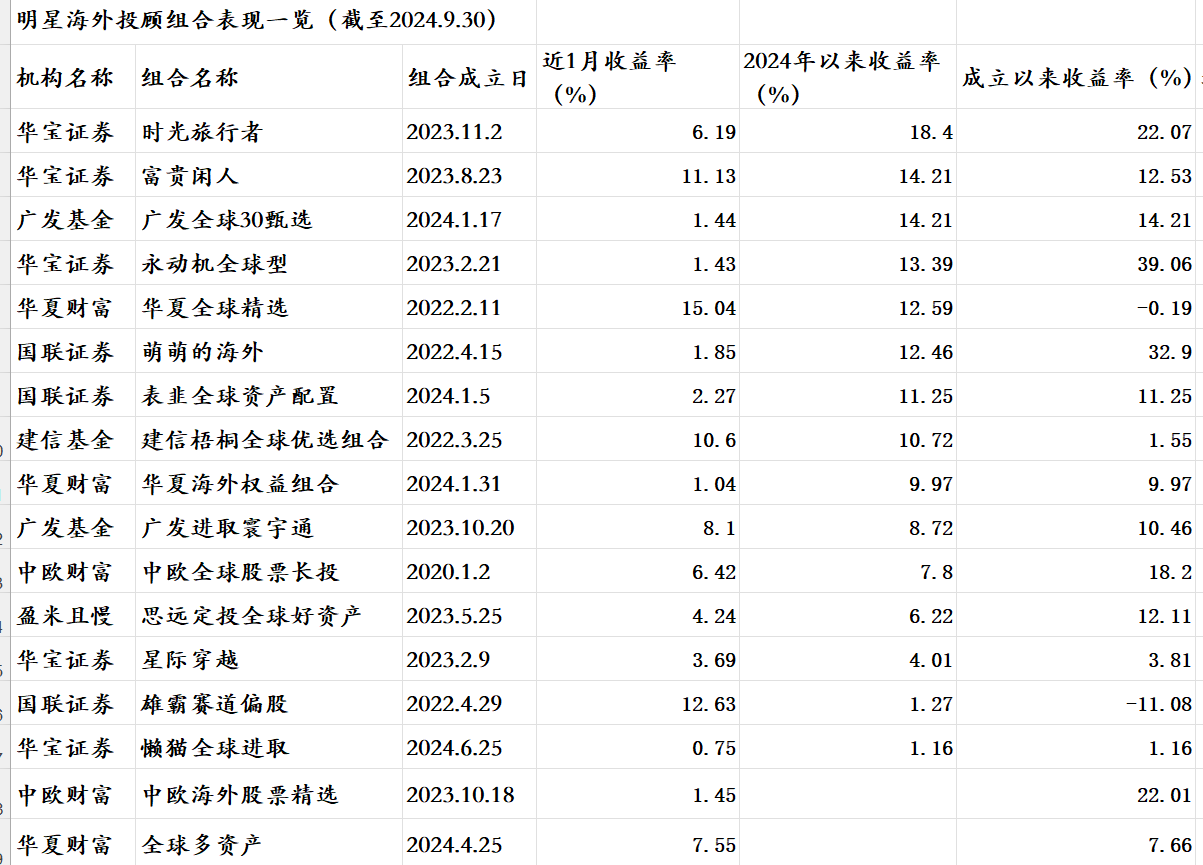This screenshot has height=865, width=1203.
Task: Select the 表韭全球资产配置 cell
Action: click(269, 395)
